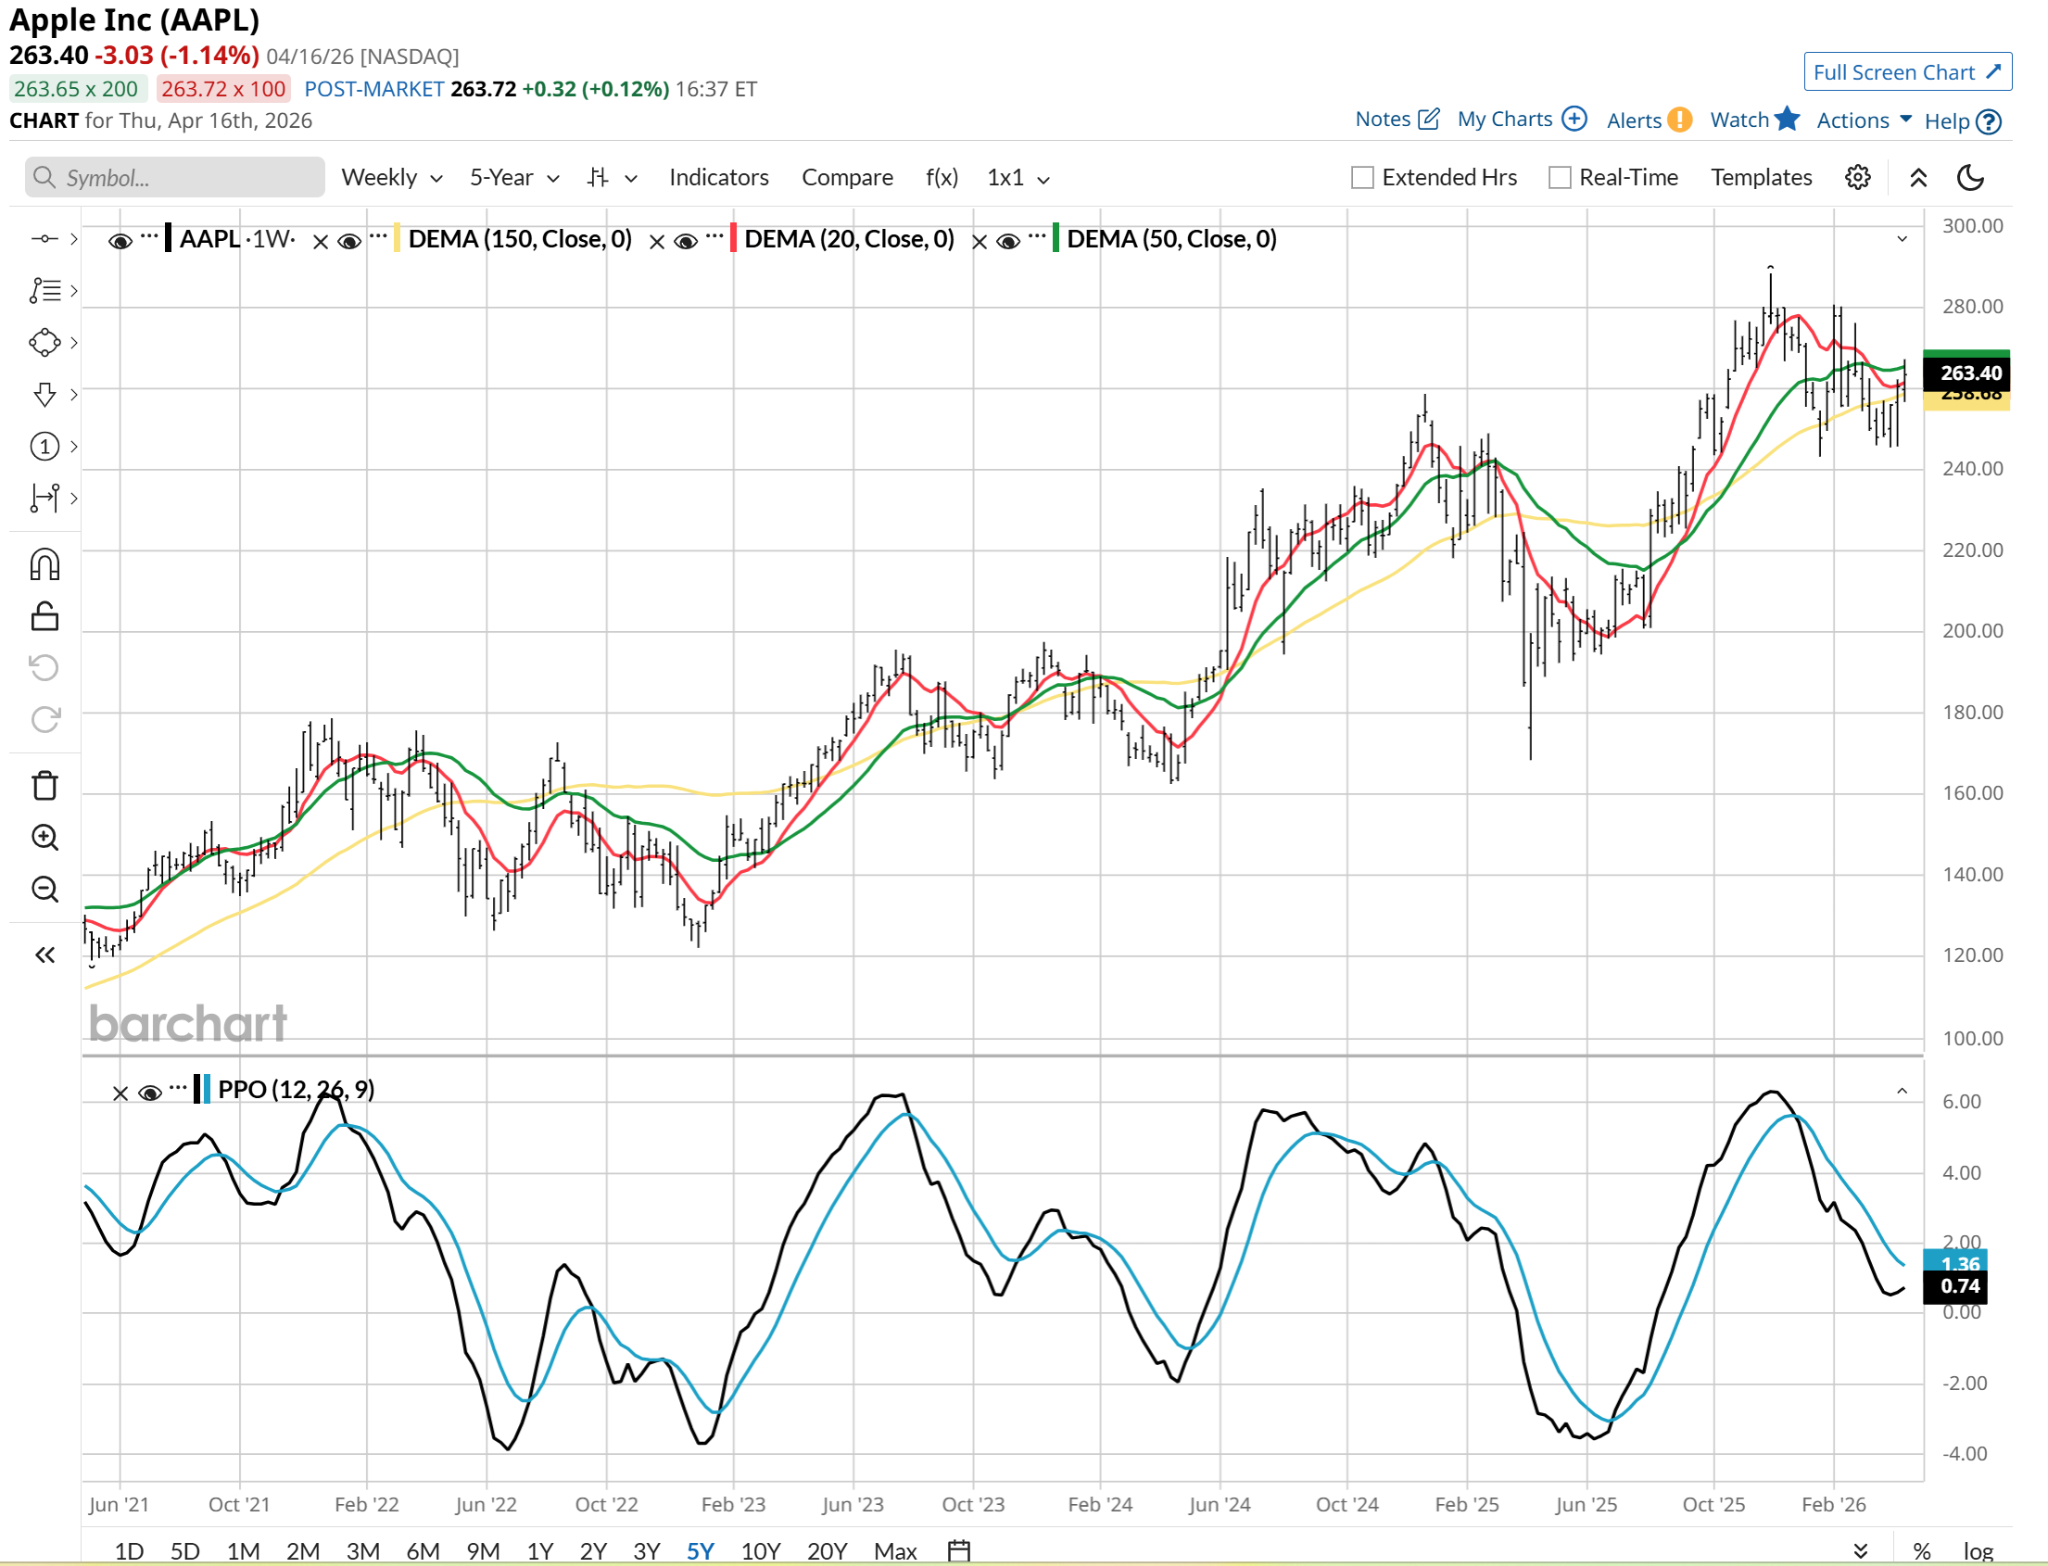This screenshot has height=1566, width=2048.
Task: Click the zoom in magnifier icon
Action: coord(45,837)
